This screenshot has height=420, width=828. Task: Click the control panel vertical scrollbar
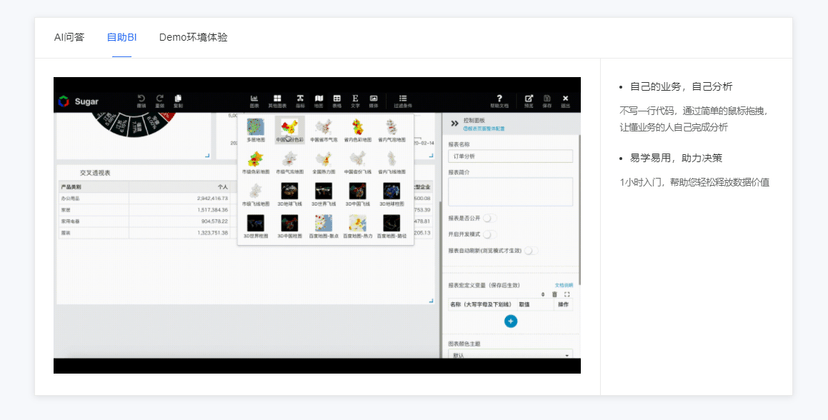point(579,210)
